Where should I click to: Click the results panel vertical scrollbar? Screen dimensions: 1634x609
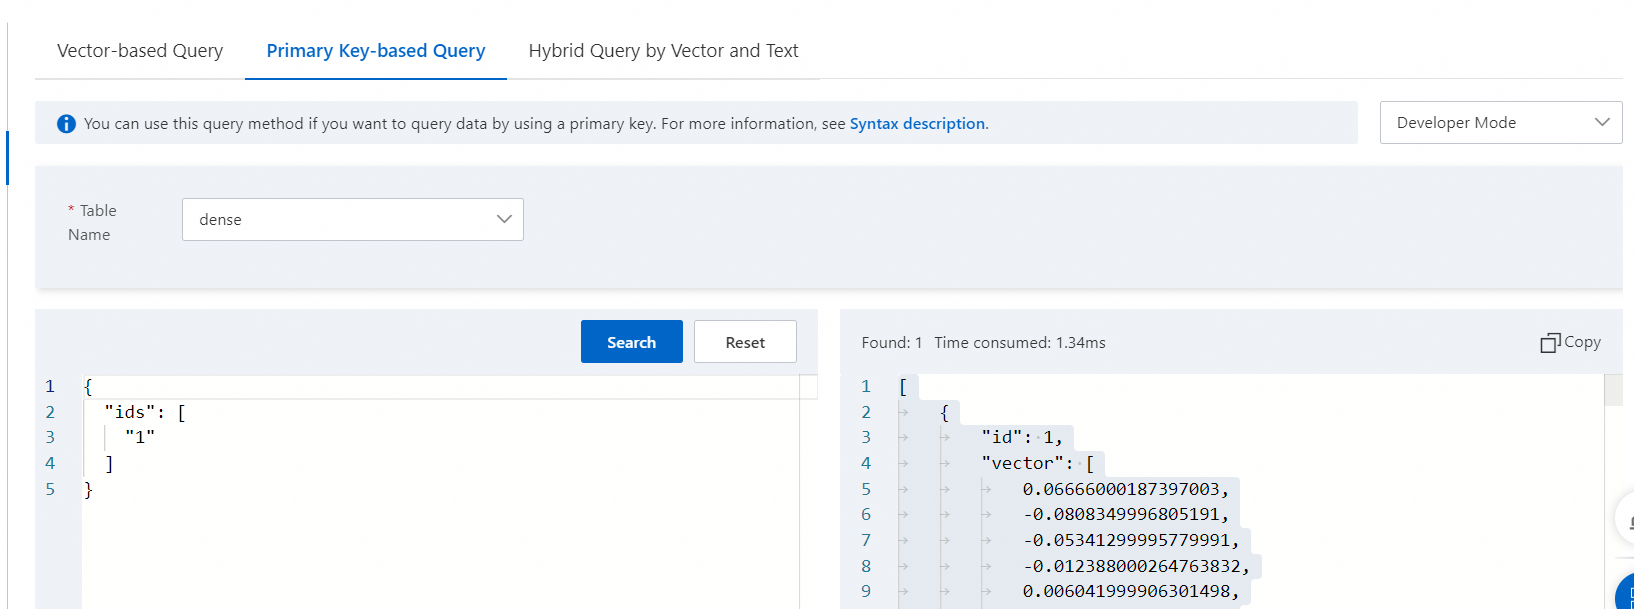click(1613, 390)
